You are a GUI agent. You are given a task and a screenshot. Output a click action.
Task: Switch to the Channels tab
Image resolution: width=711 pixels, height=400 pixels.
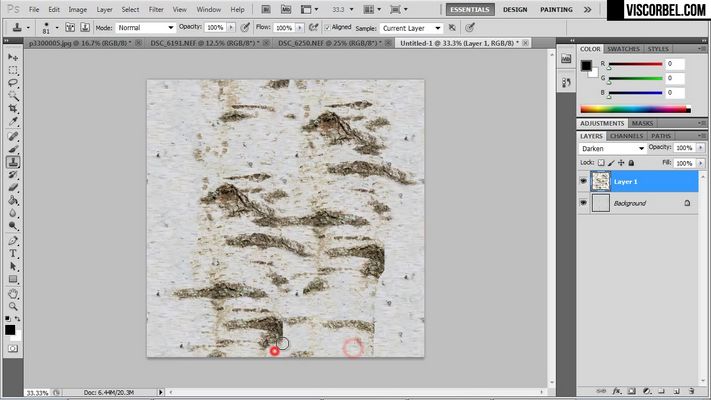tap(626, 136)
